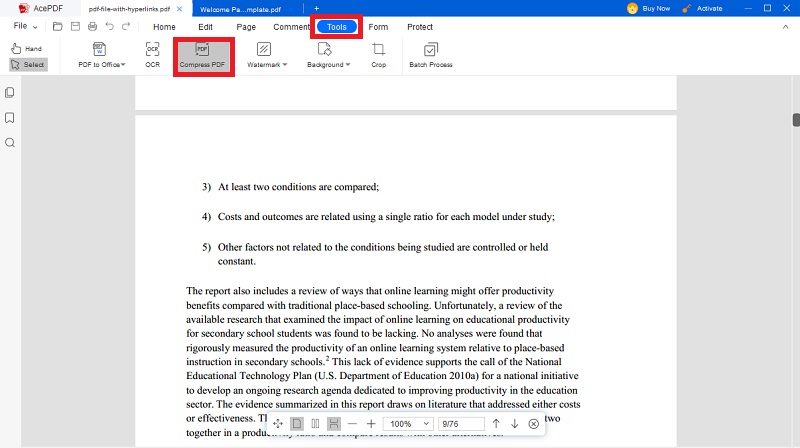
Task: Collapse the ribbon with chevron
Action: (x=785, y=27)
